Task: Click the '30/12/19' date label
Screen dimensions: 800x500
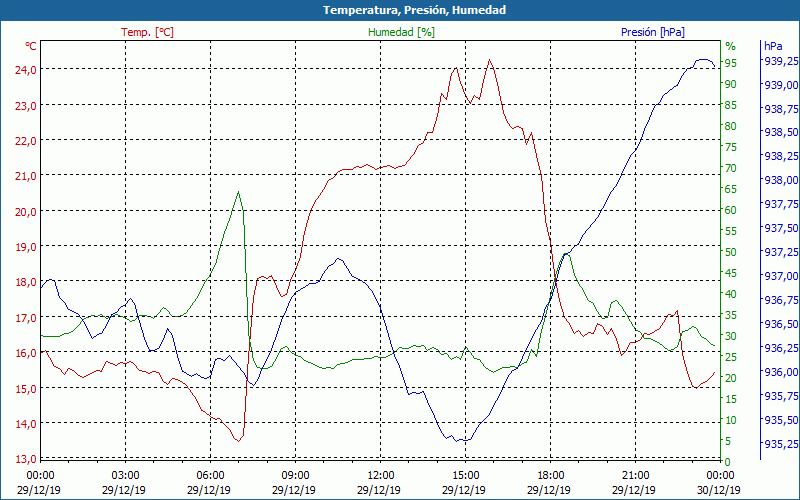Action: point(719,490)
